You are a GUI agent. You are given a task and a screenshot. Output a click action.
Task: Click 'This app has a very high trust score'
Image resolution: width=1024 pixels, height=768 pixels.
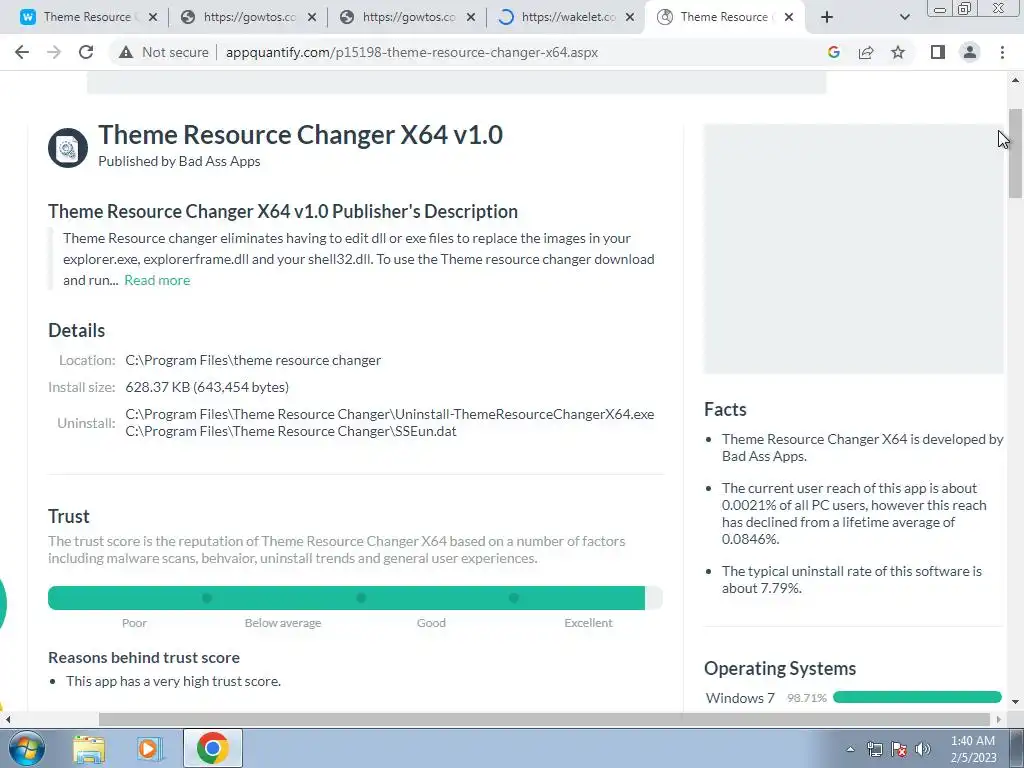[174, 681]
